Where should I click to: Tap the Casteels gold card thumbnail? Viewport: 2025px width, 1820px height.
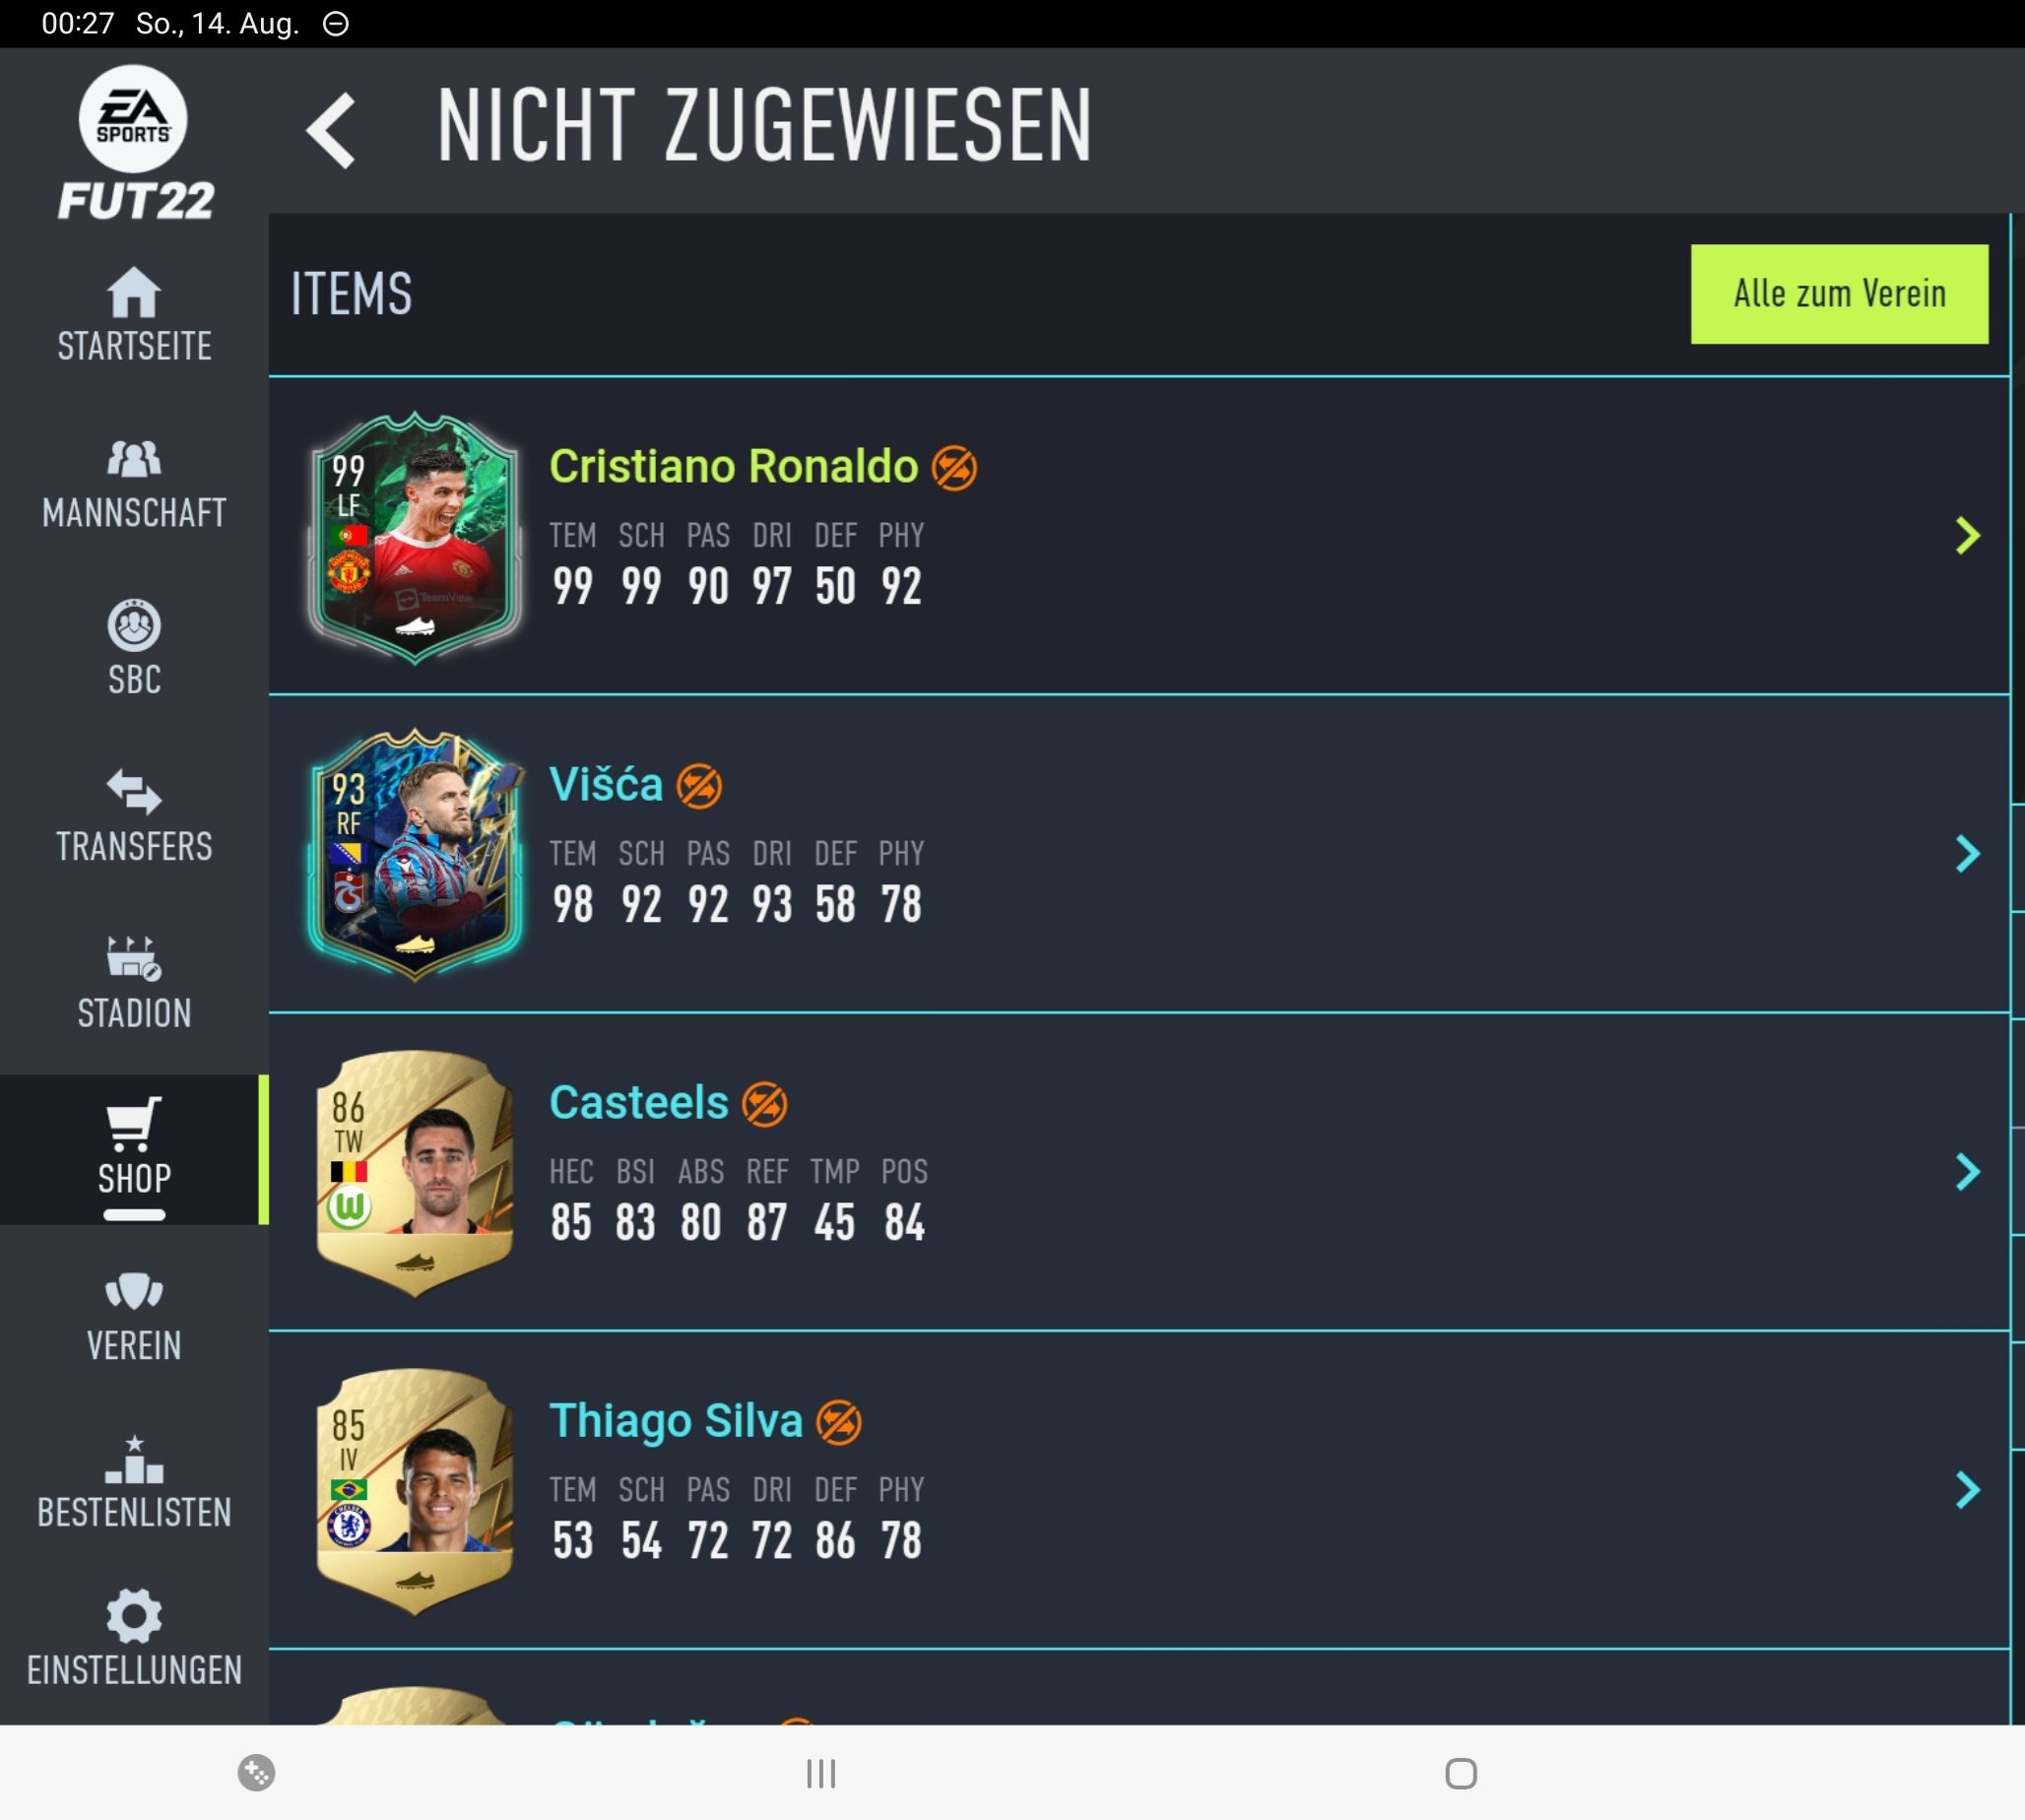tap(414, 1173)
